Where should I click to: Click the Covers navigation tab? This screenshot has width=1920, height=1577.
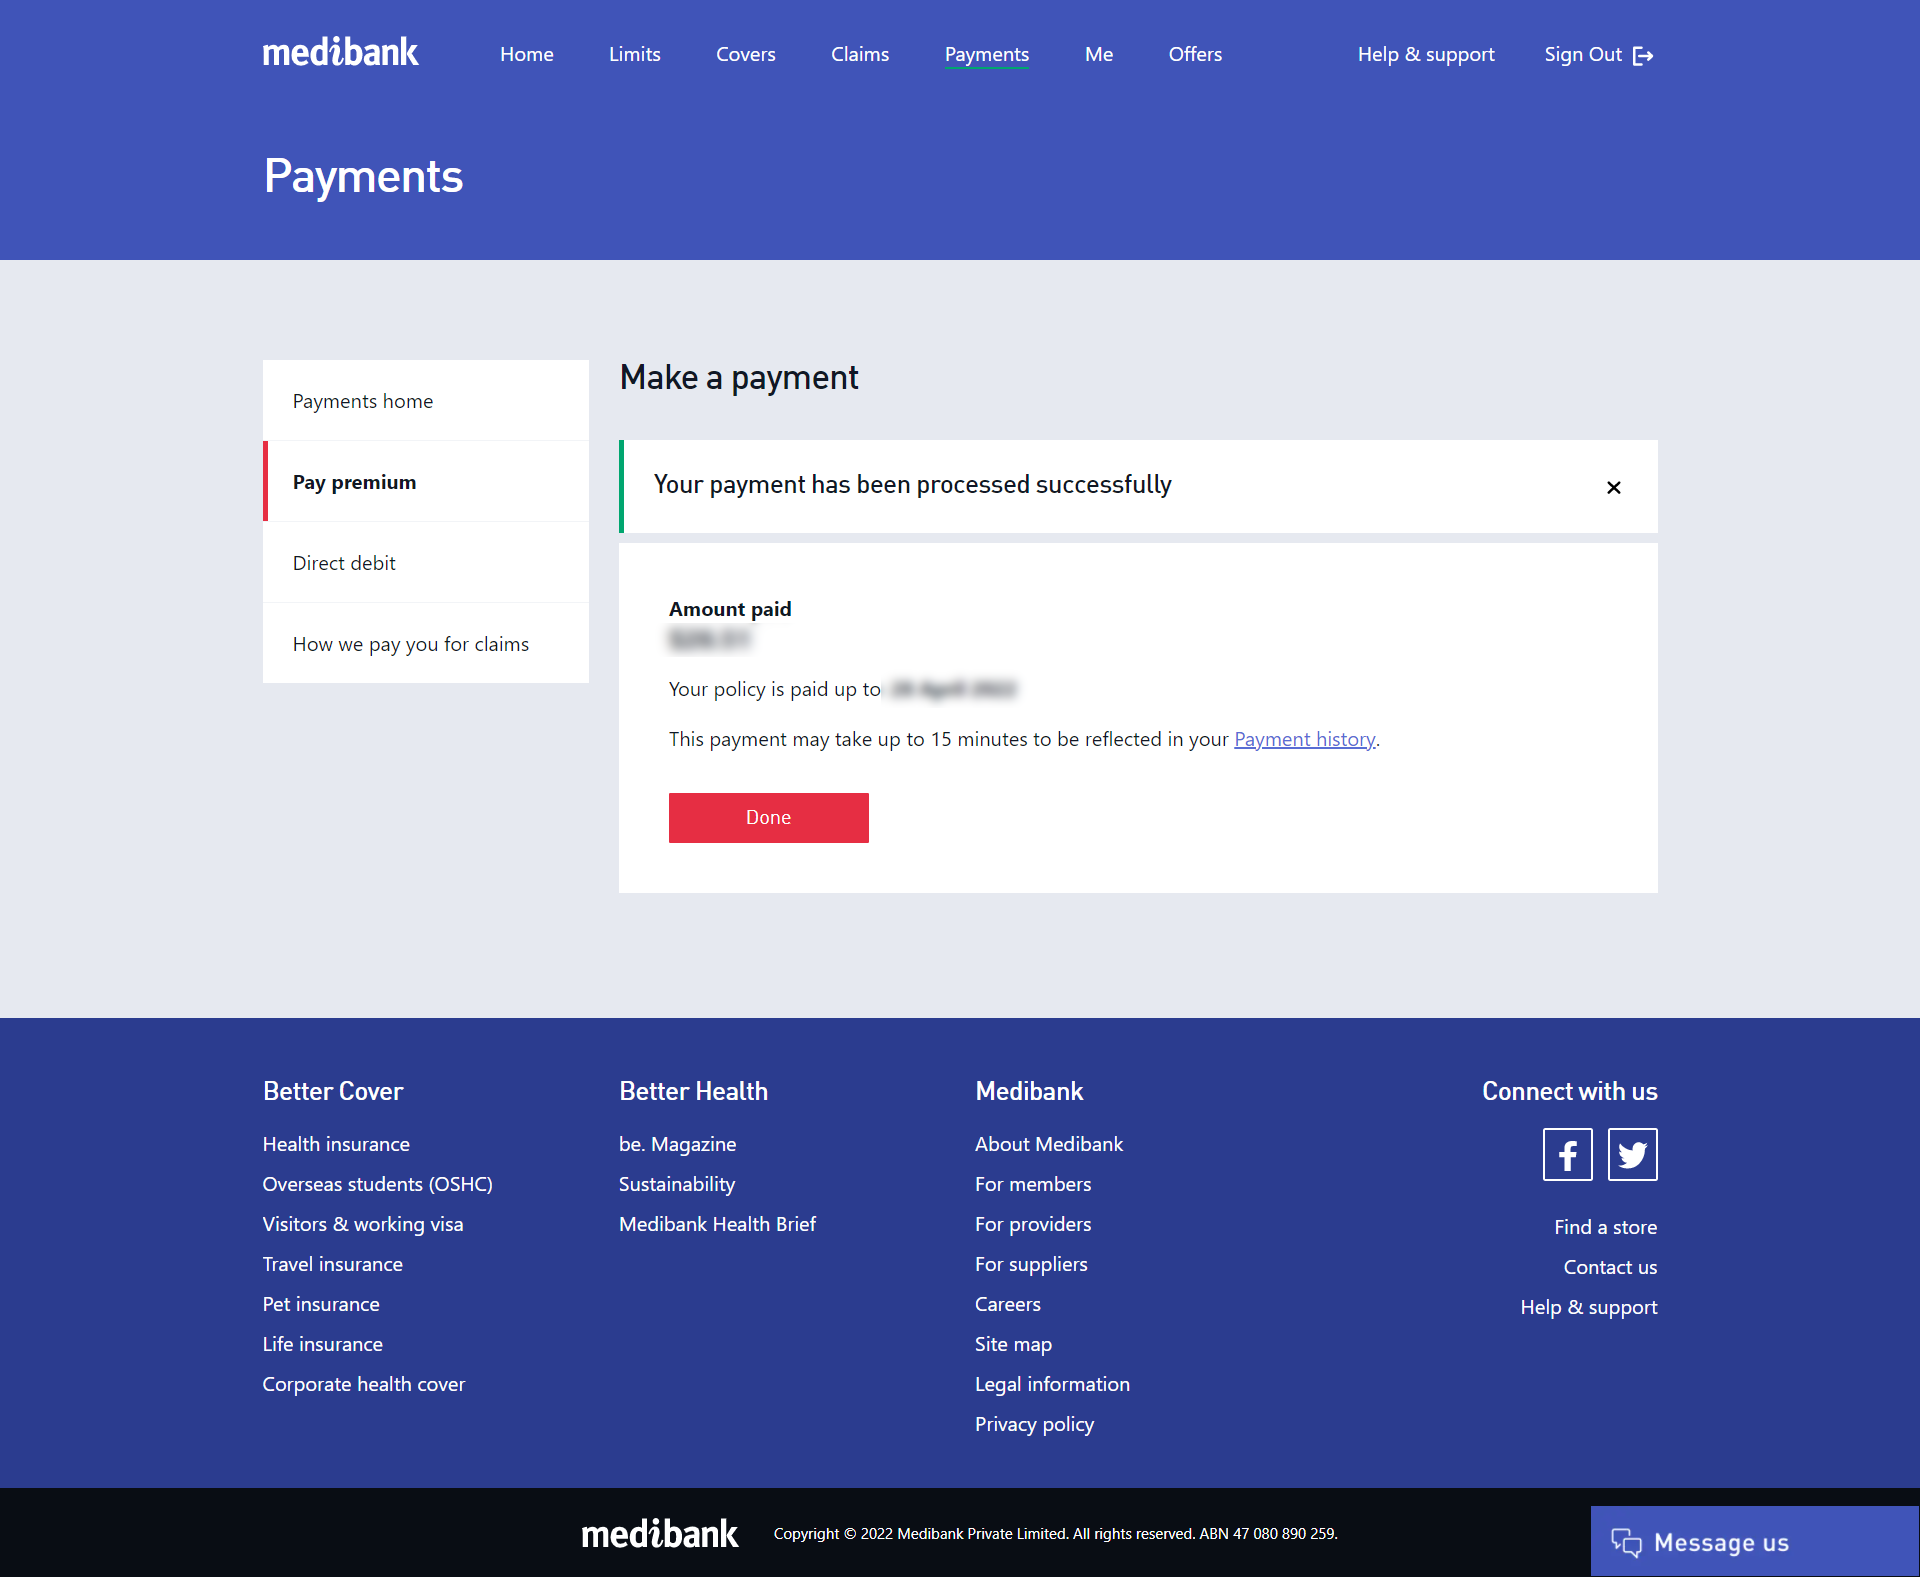click(x=745, y=54)
